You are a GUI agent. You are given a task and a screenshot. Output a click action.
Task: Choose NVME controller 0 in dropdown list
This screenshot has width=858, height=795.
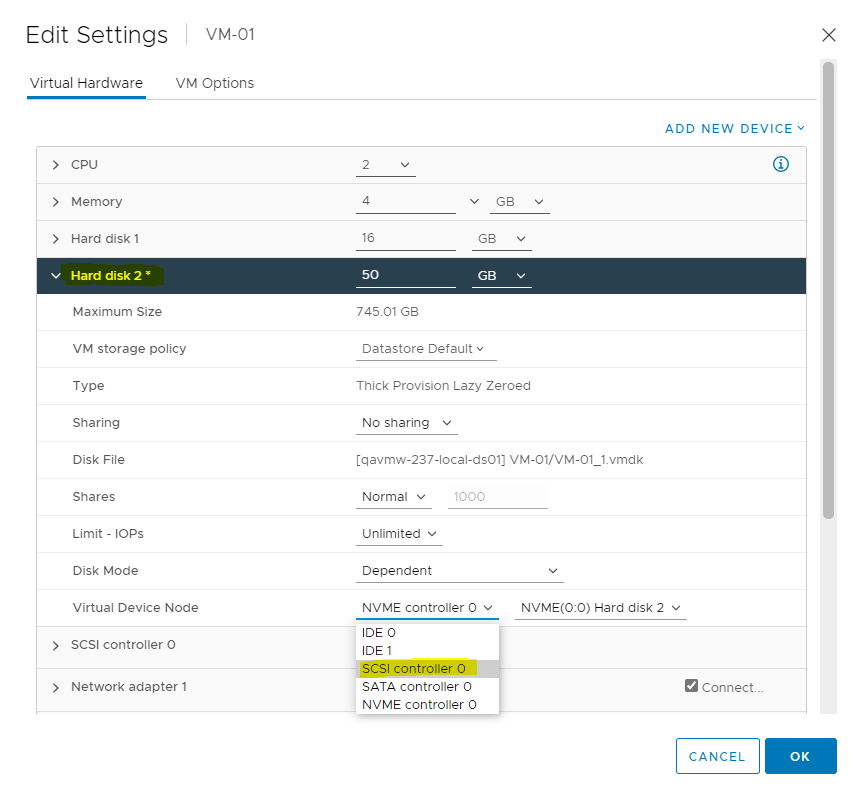(x=427, y=705)
